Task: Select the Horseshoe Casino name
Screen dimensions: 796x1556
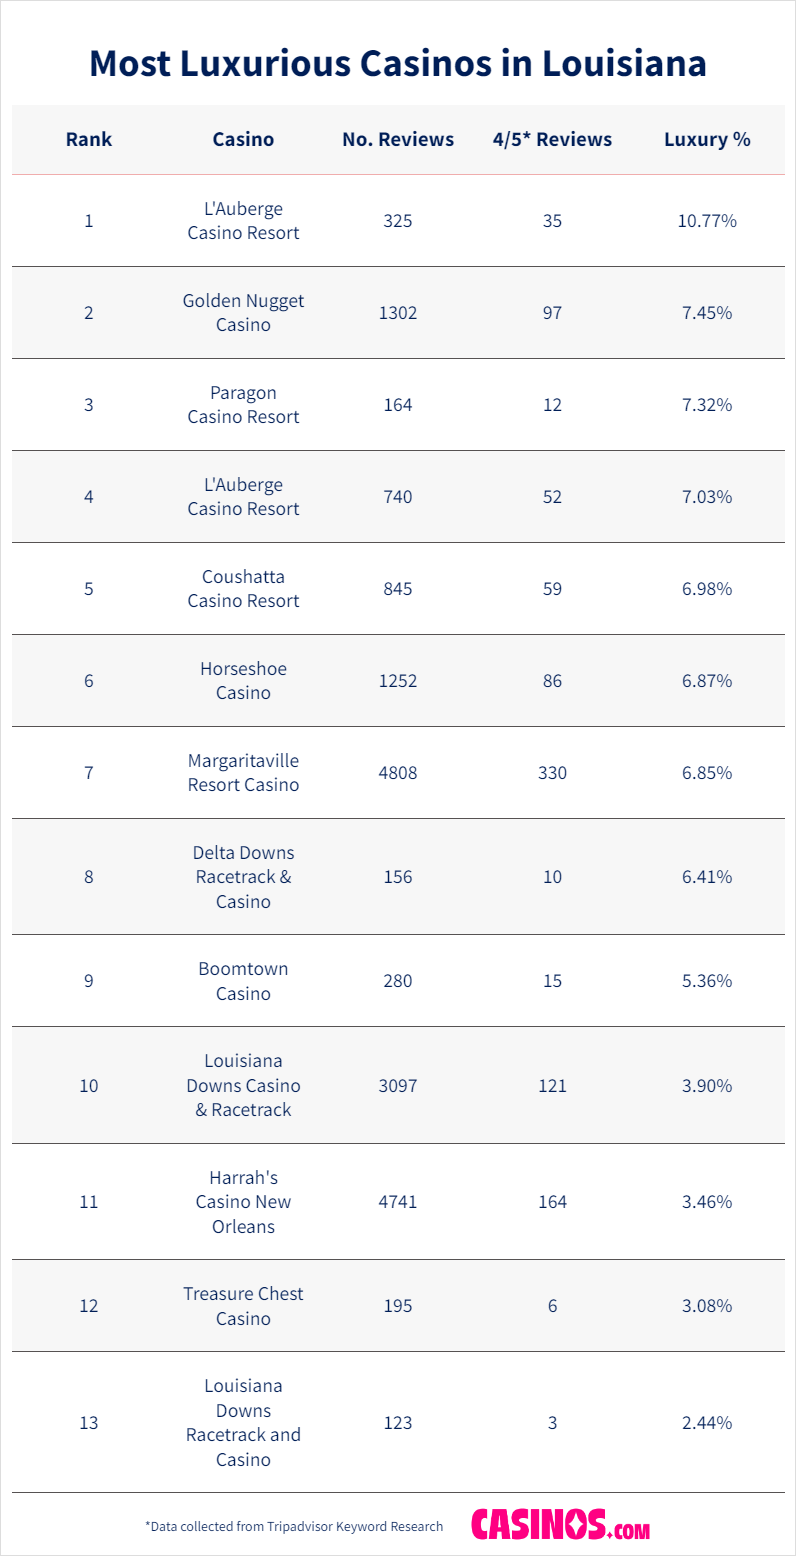Action: tap(243, 681)
